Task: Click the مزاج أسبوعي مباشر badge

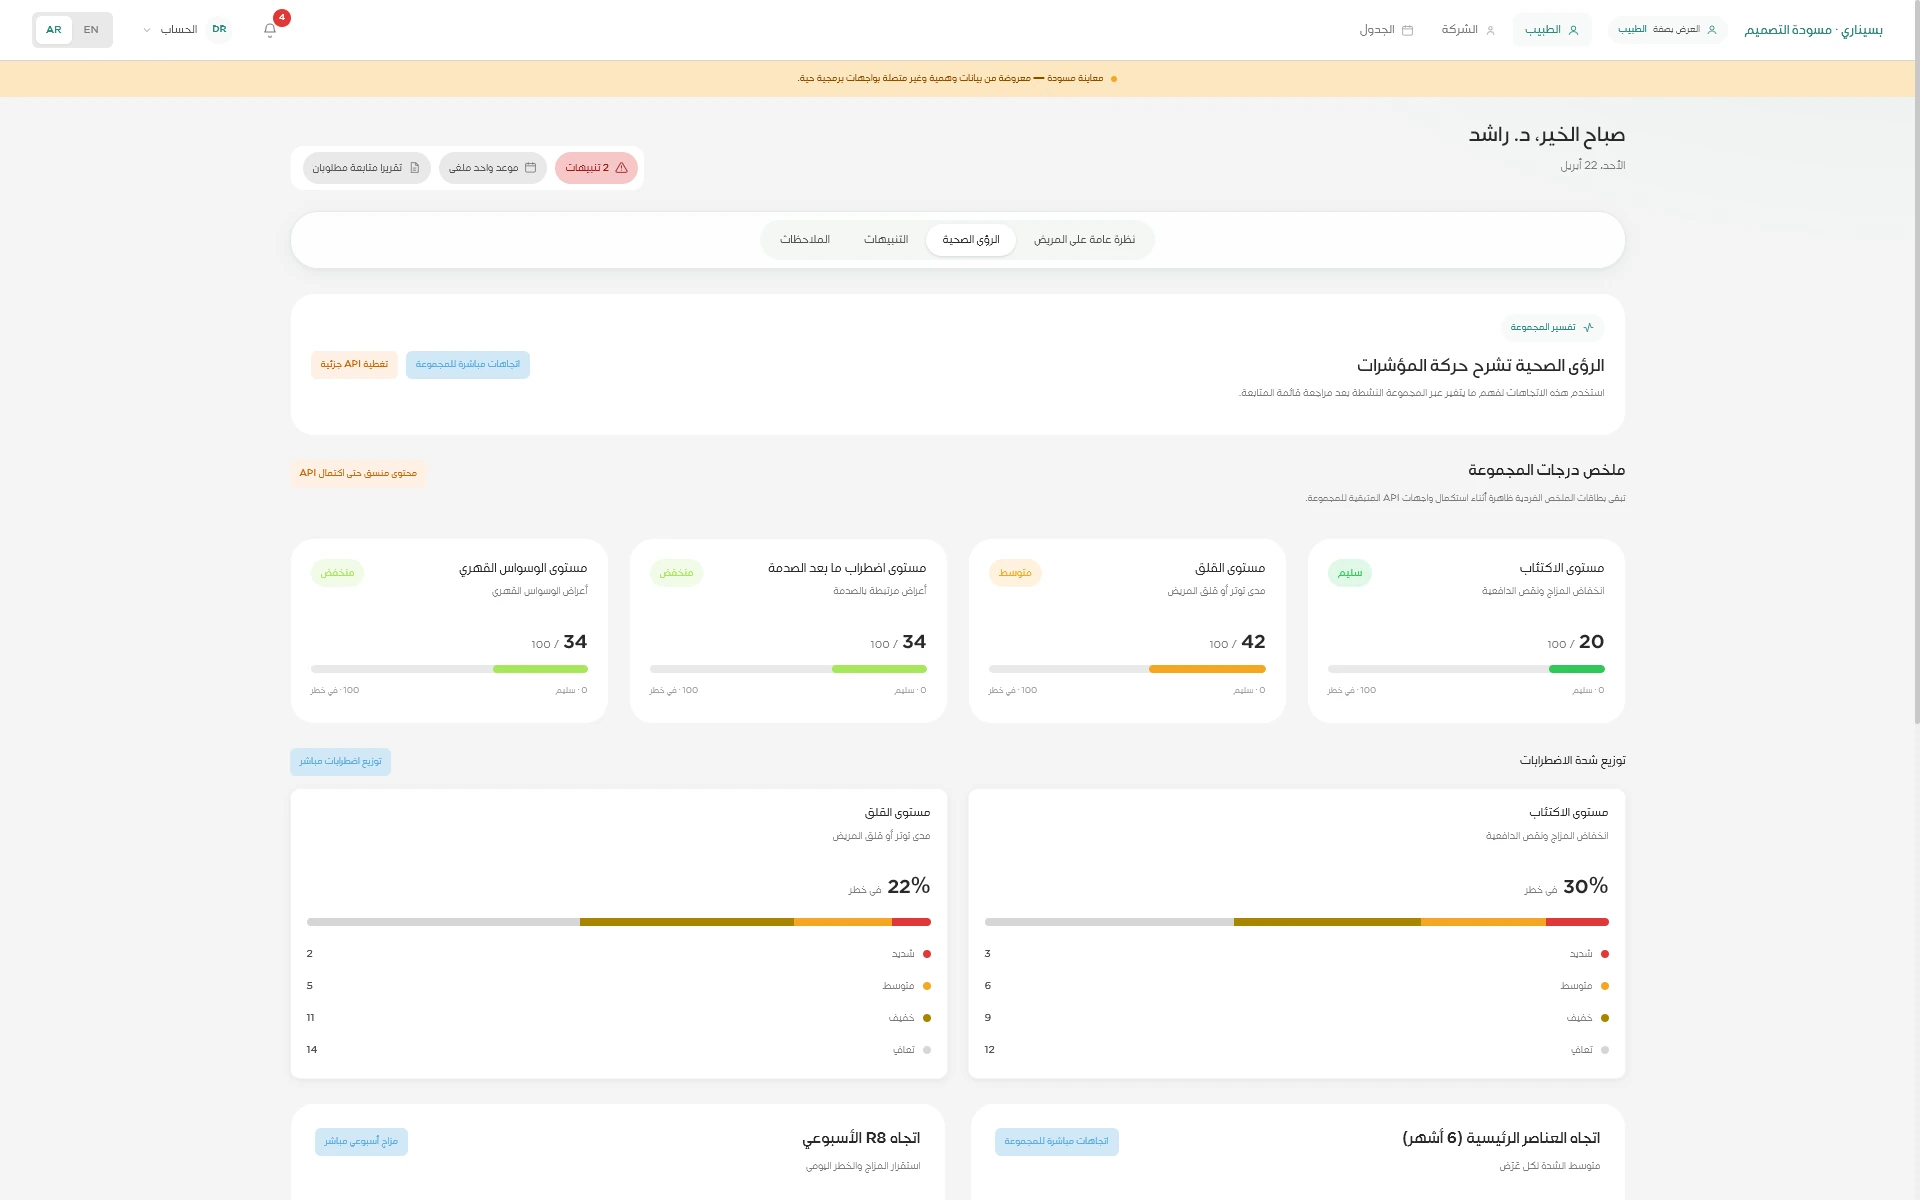Action: [361, 1142]
